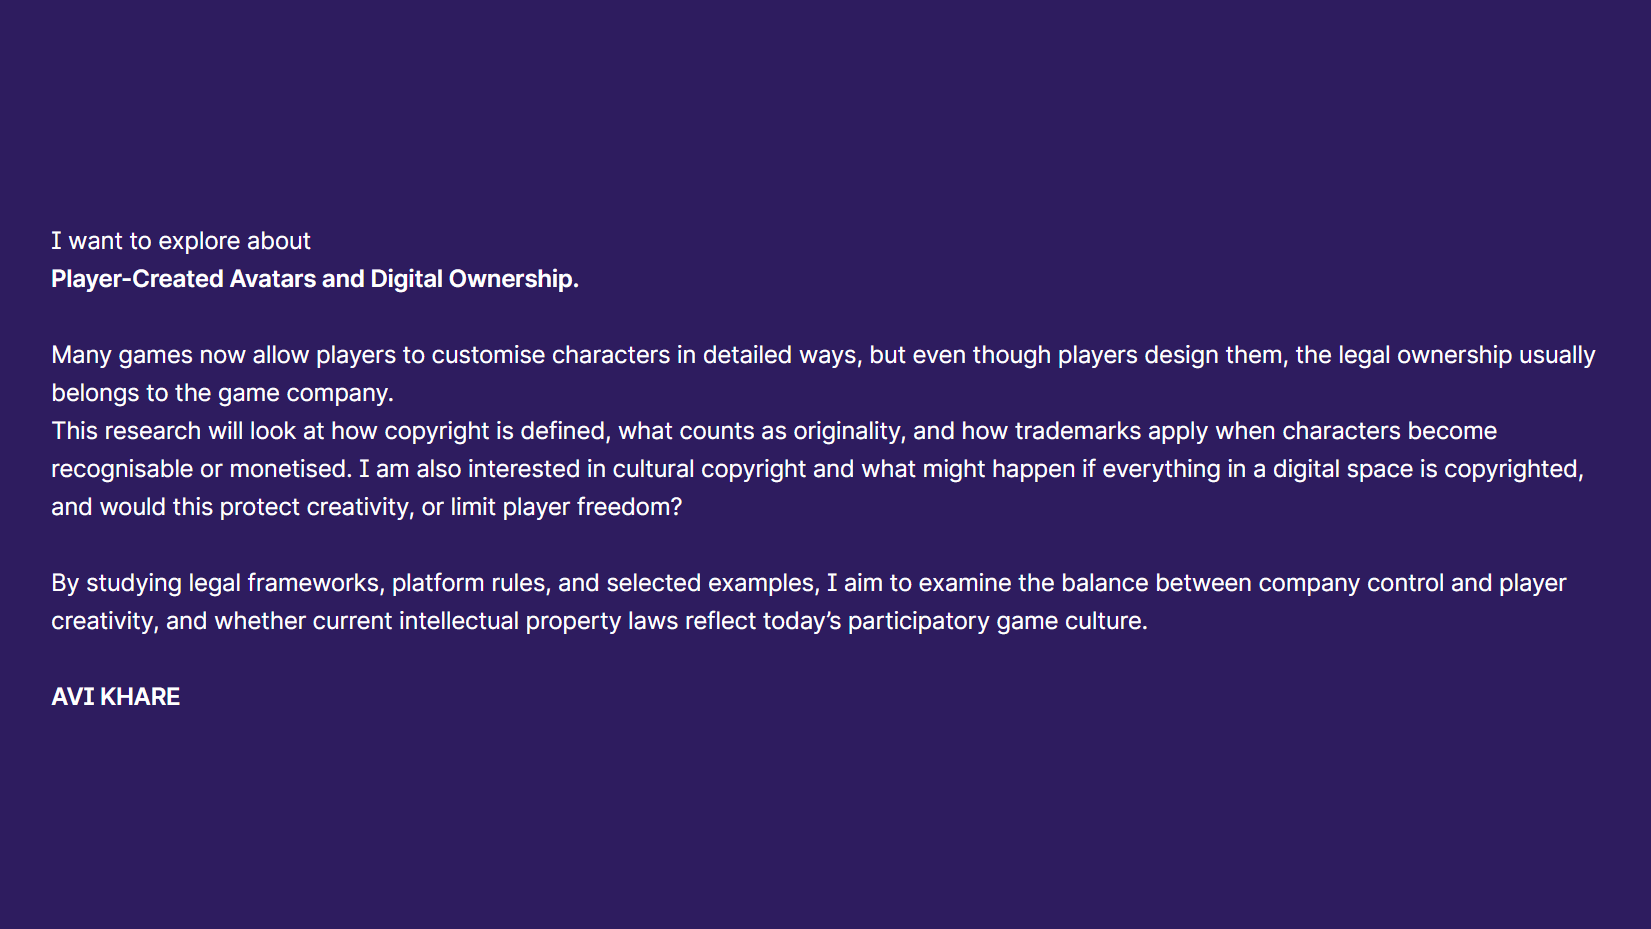This screenshot has height=929, width=1651.
Task: Click the words 'legal ownership usually'
Action: pos(1467,355)
